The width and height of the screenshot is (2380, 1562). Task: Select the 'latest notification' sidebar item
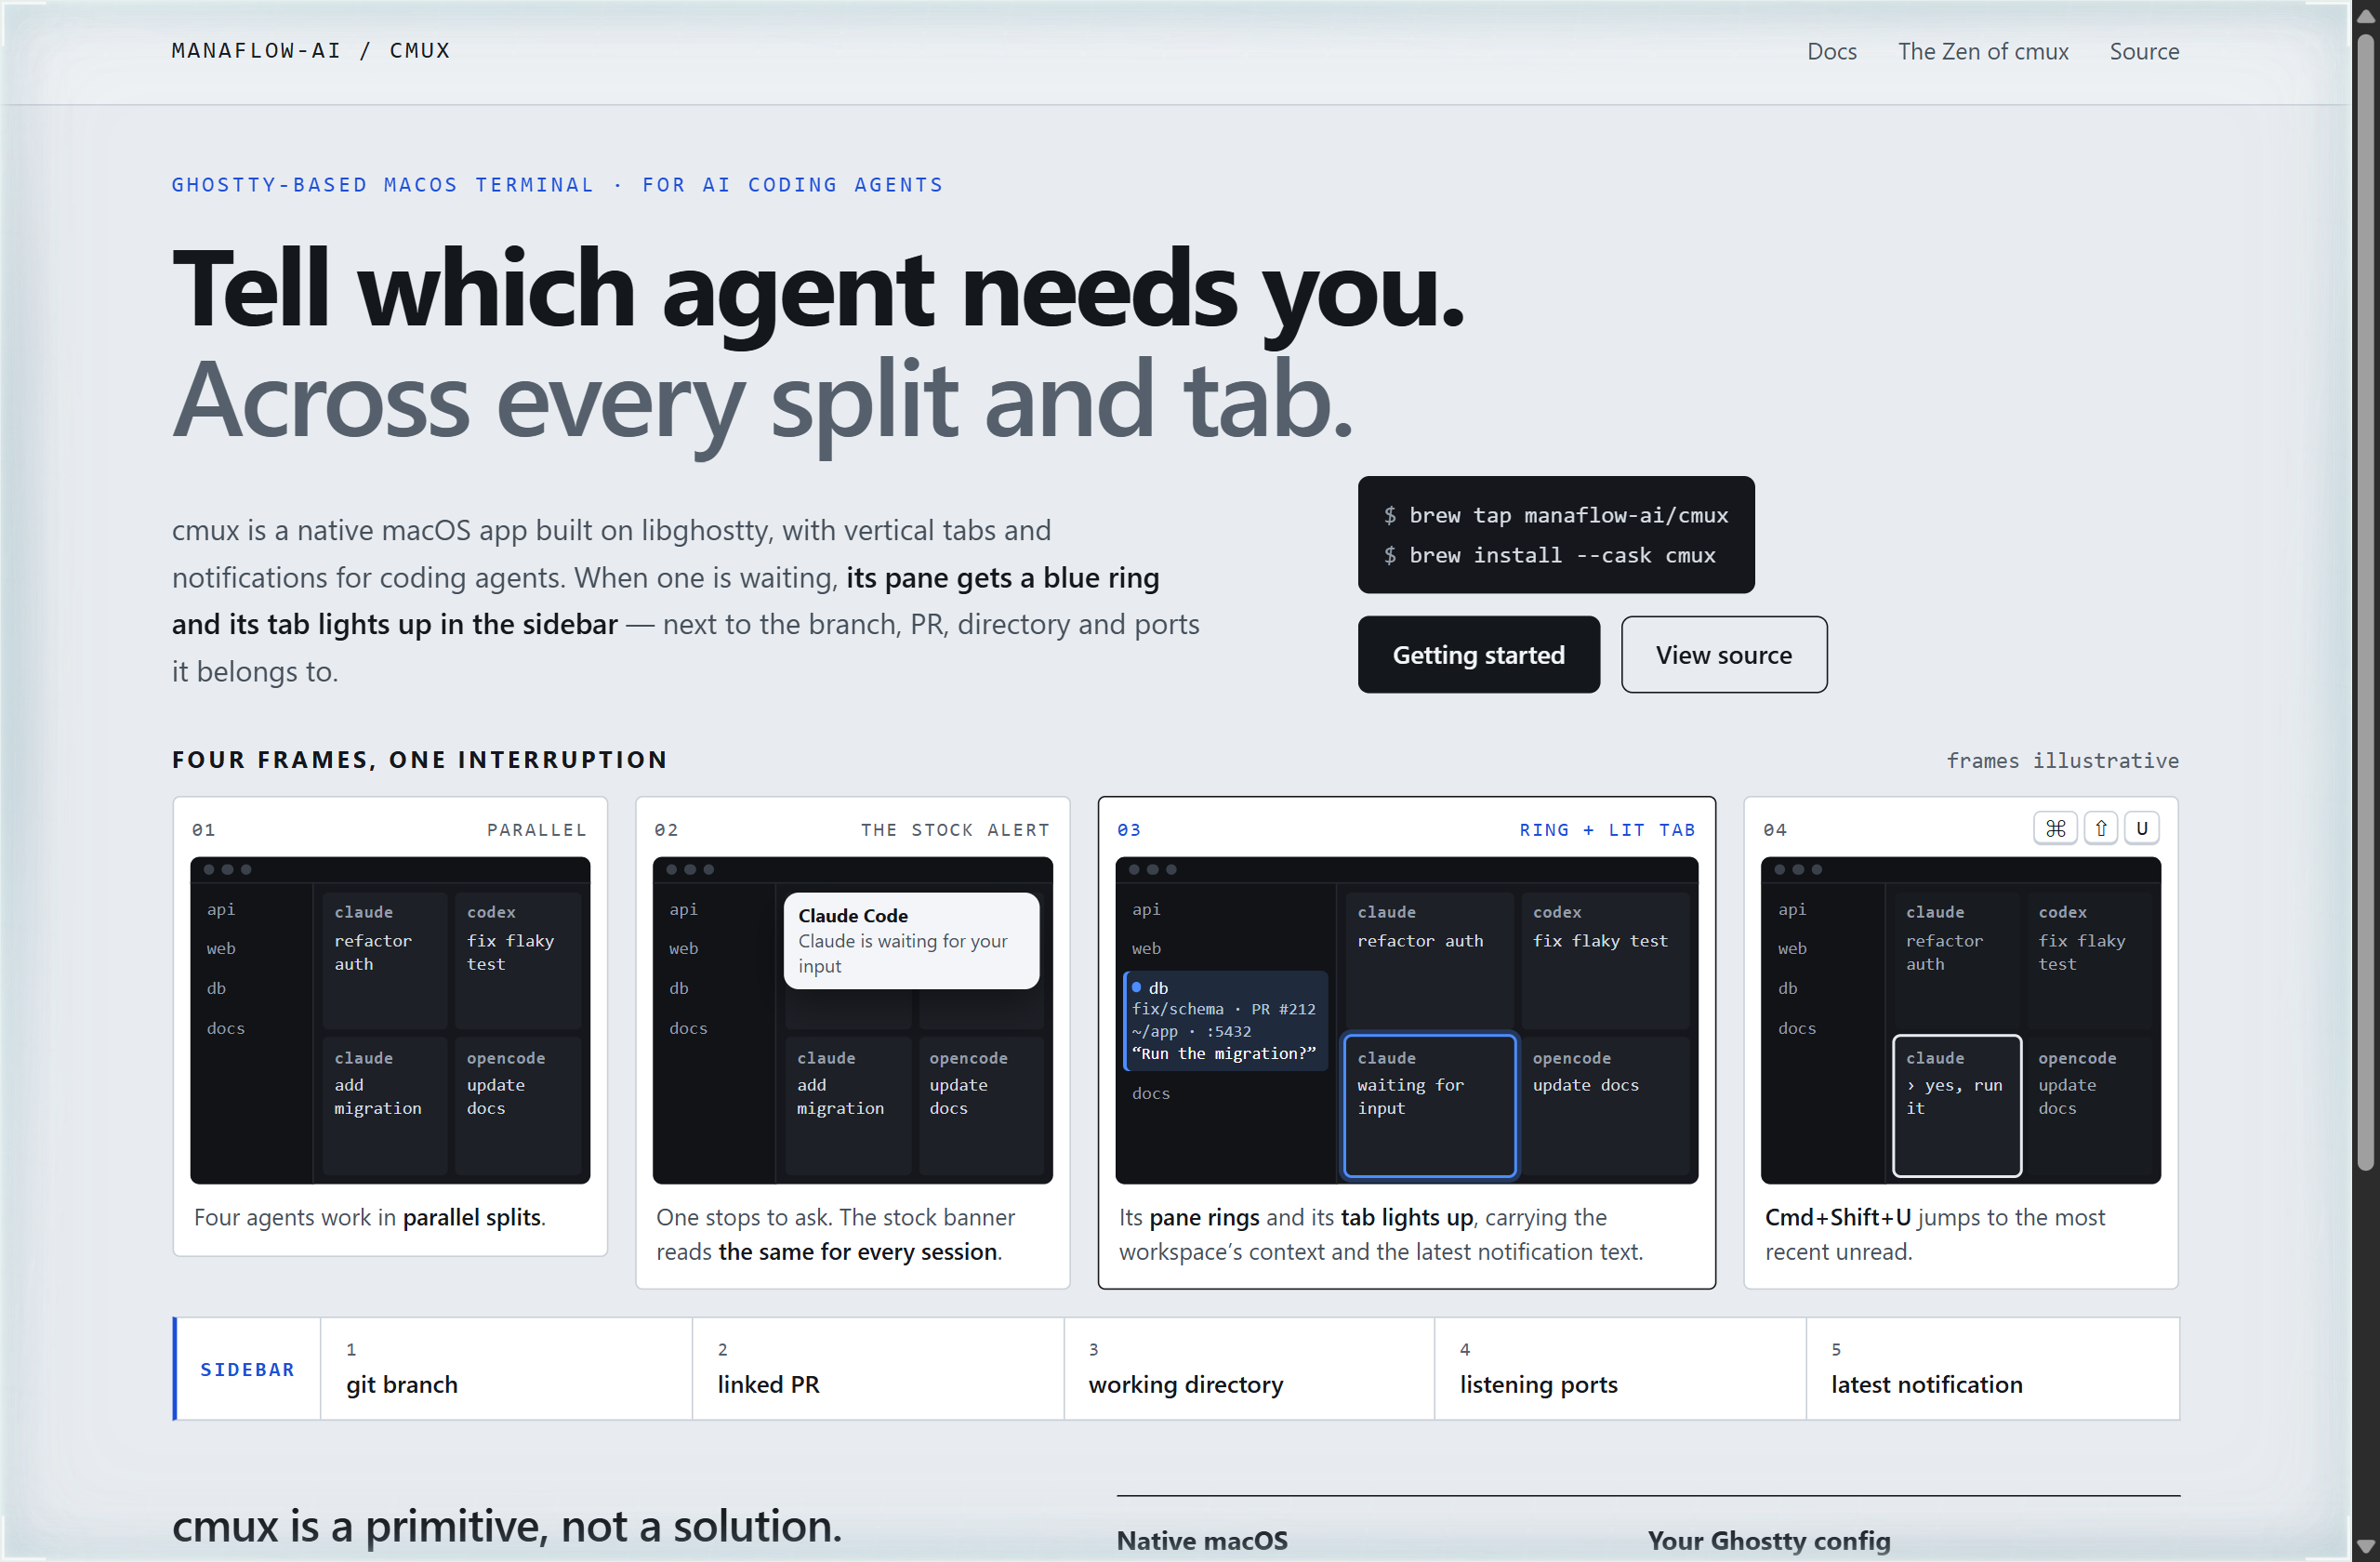1992,1368
